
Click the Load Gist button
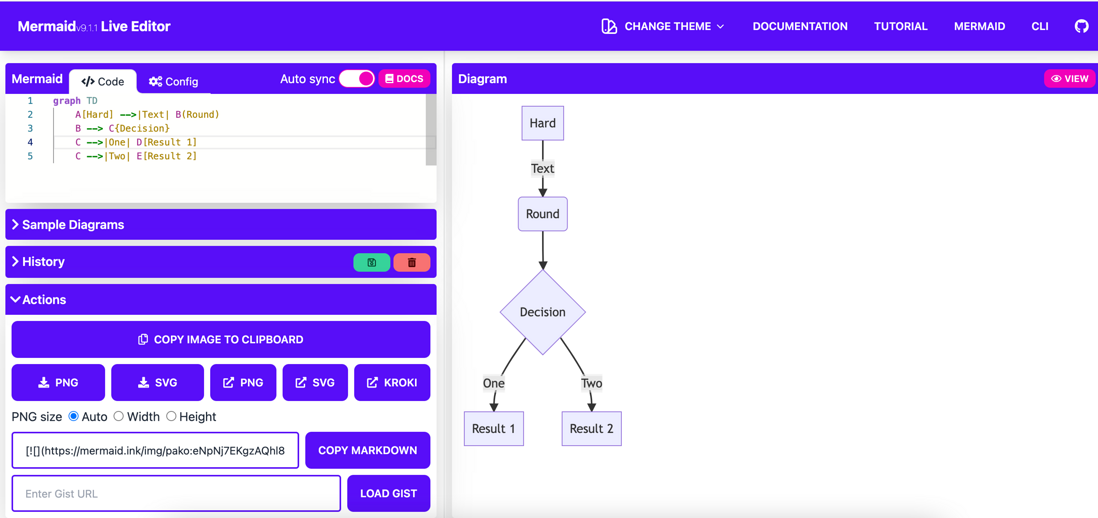tap(389, 494)
